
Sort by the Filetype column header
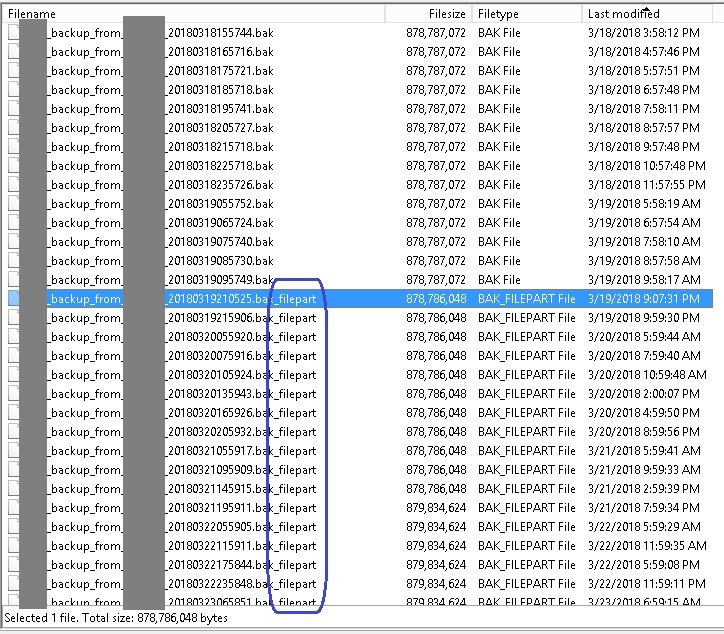tap(525, 14)
